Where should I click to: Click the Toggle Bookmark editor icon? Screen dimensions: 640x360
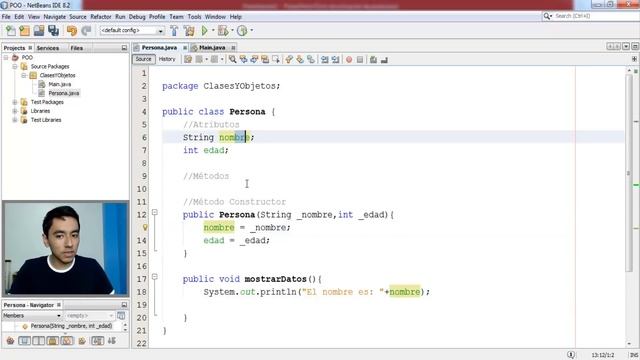311,60
